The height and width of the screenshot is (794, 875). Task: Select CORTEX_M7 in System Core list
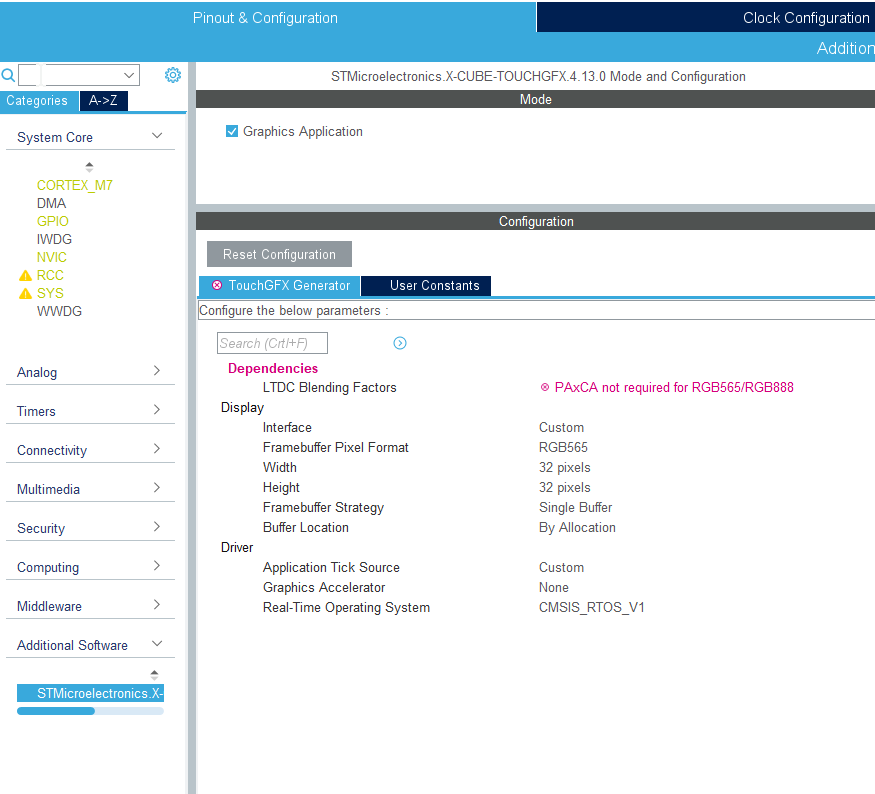[75, 185]
